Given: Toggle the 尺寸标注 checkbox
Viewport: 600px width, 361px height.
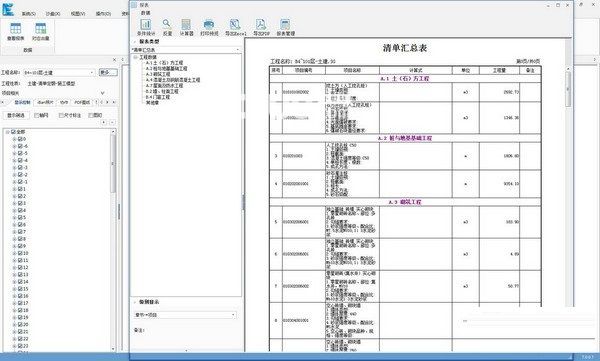Looking at the screenshot, I should 61,115.
